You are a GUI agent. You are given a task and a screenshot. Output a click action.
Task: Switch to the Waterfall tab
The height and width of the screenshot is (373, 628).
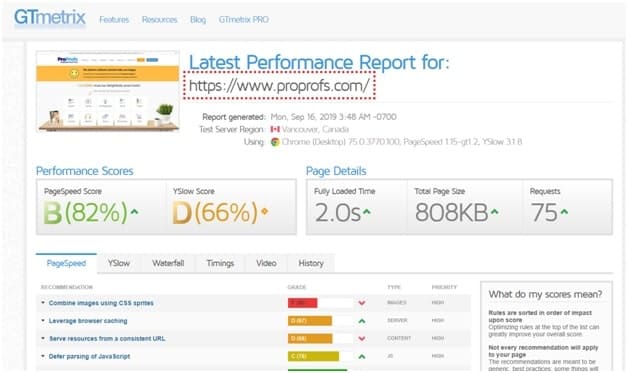click(168, 263)
